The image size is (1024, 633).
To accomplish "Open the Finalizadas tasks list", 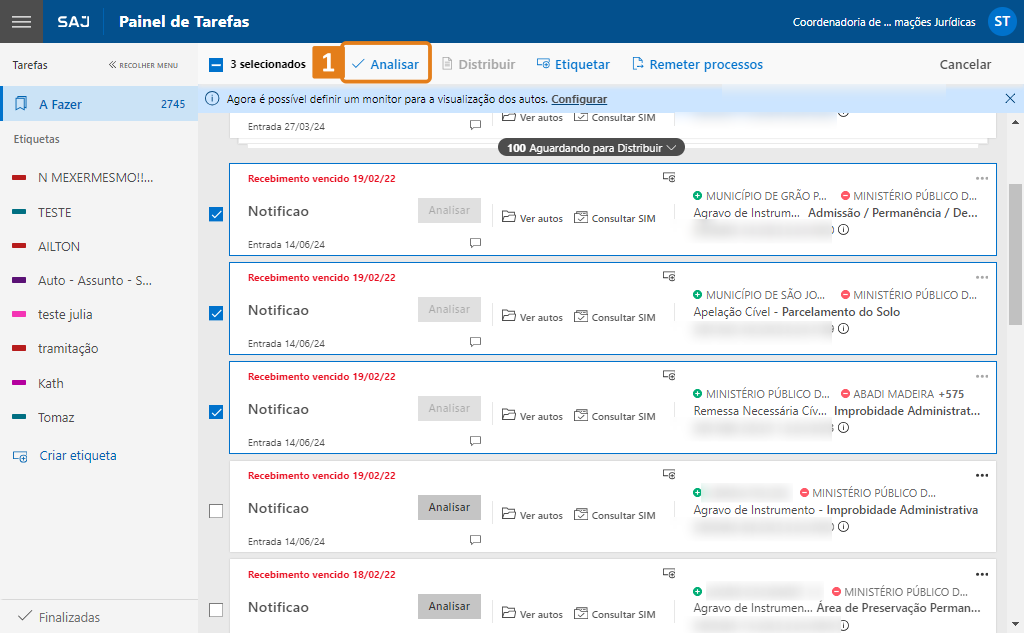I will 68,617.
